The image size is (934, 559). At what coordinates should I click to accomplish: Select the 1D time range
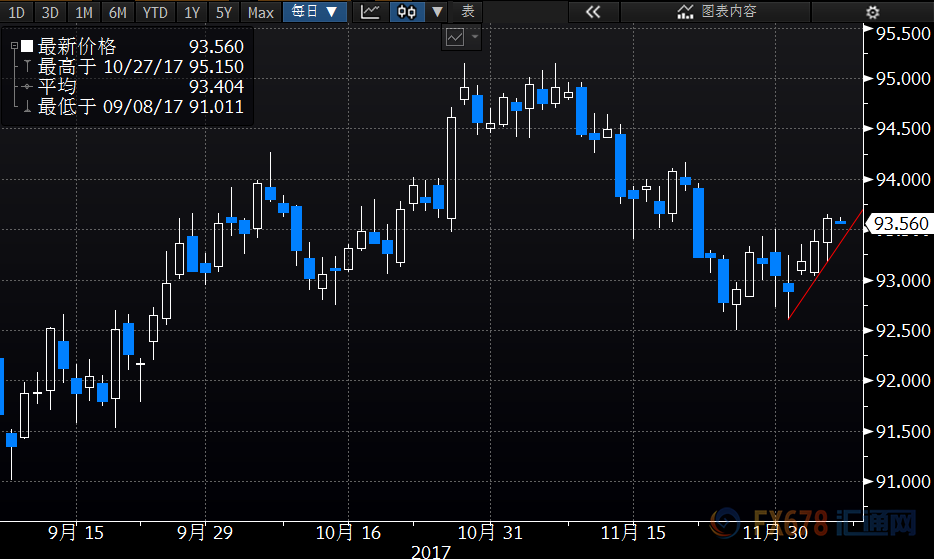pos(17,12)
